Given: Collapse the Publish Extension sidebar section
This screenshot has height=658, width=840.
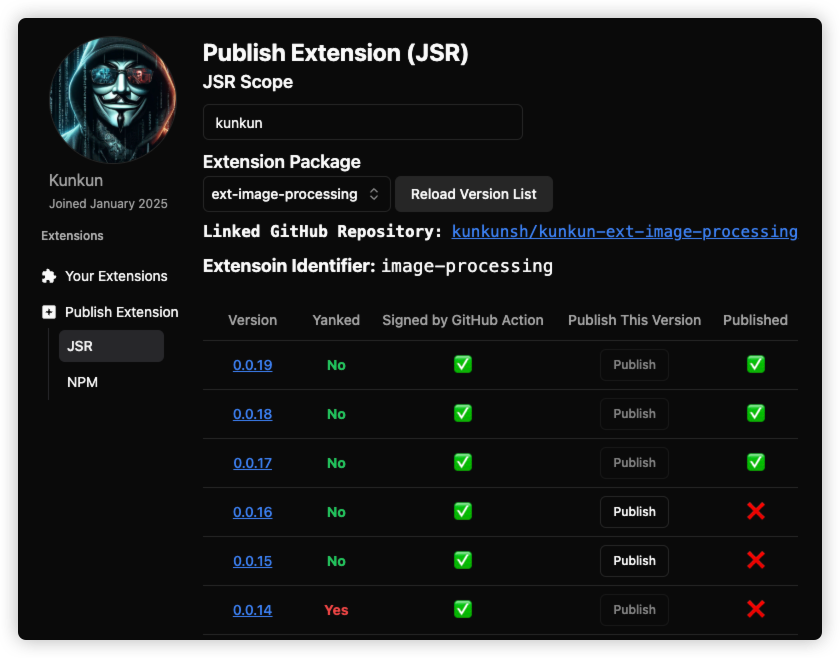Looking at the screenshot, I should point(121,312).
